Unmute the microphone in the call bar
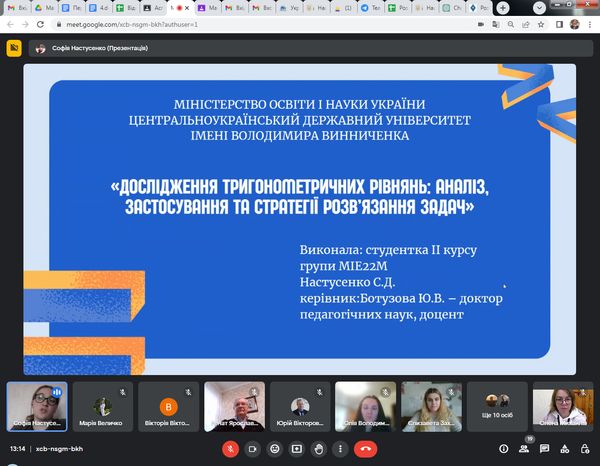 [230, 449]
